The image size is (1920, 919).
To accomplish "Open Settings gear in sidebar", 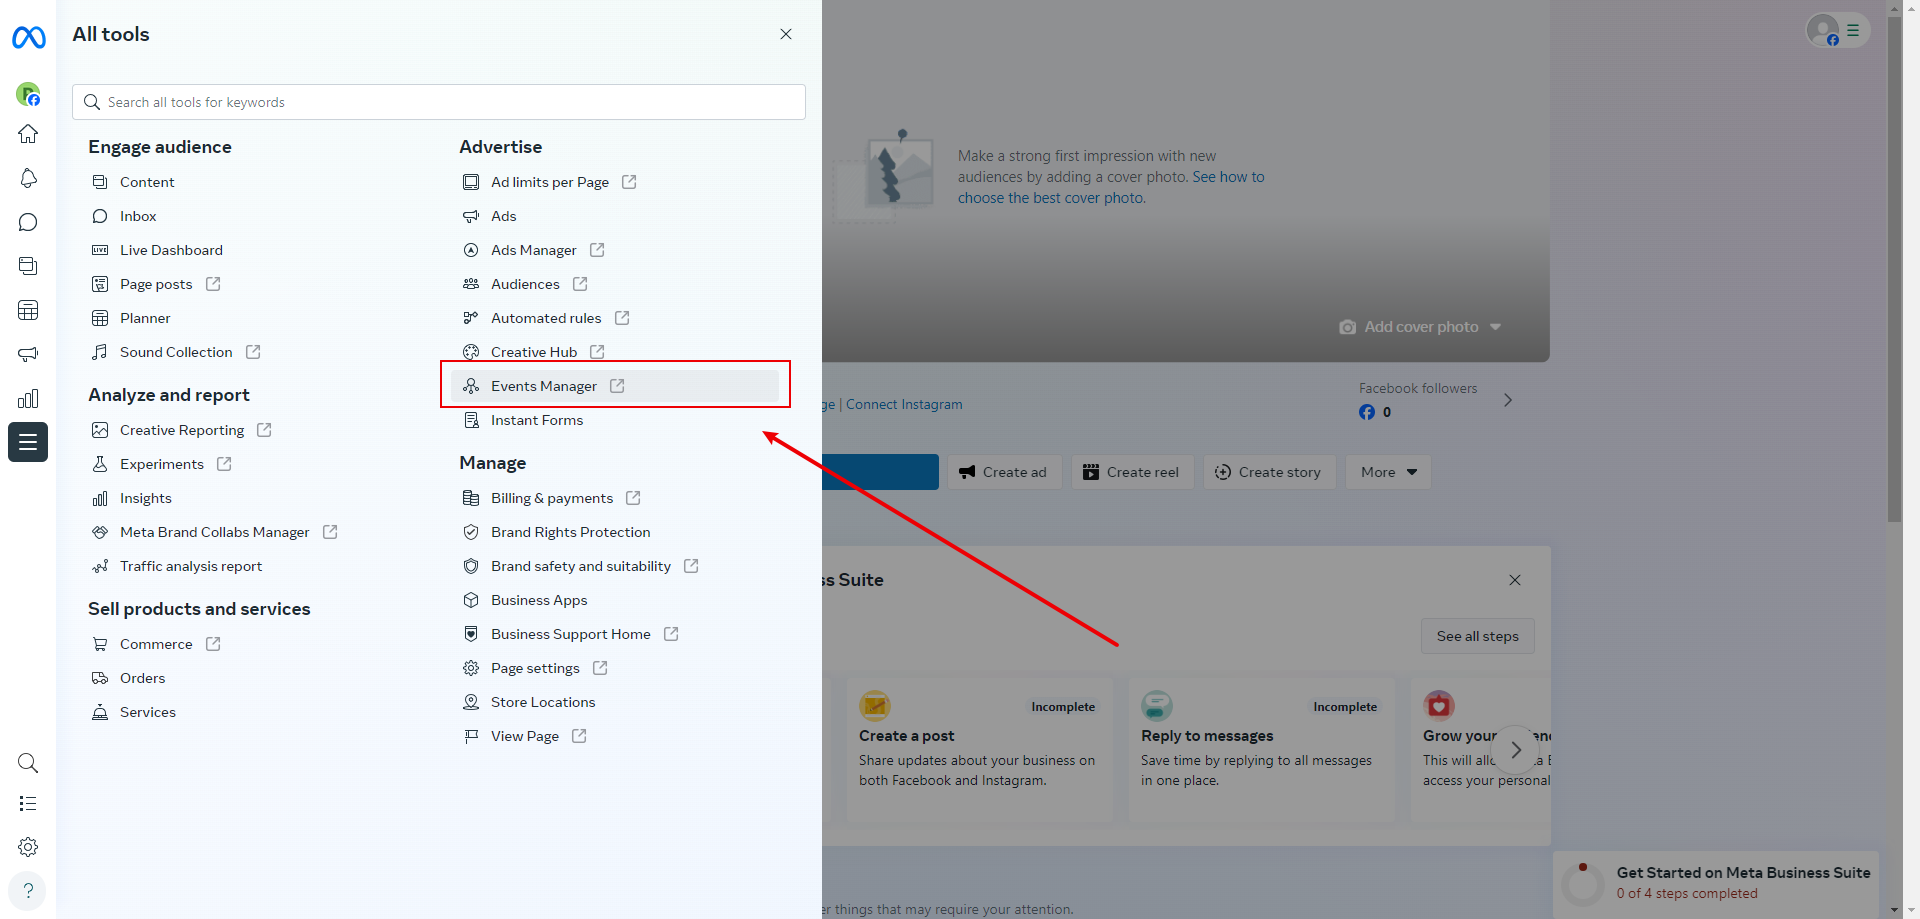I will pyautogui.click(x=28, y=847).
